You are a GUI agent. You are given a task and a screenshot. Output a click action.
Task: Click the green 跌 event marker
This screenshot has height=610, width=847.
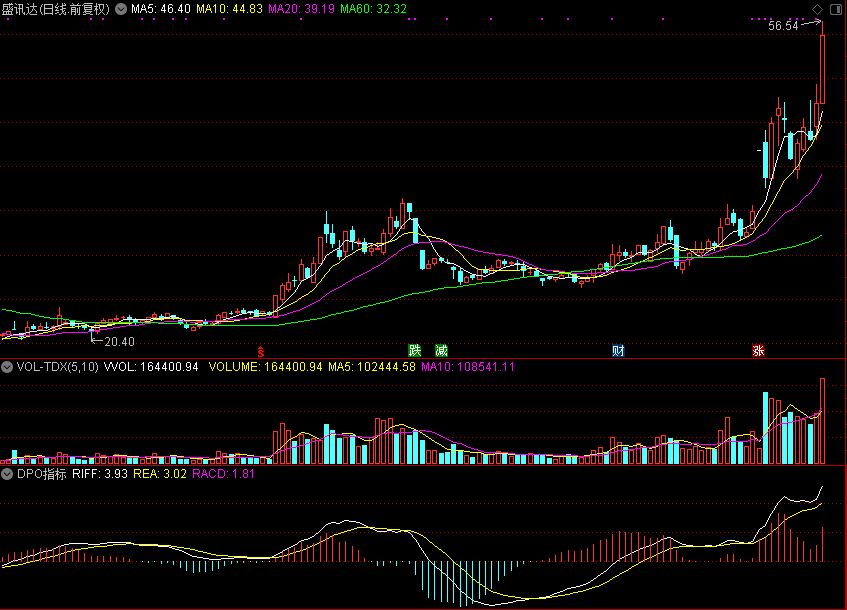[415, 351]
